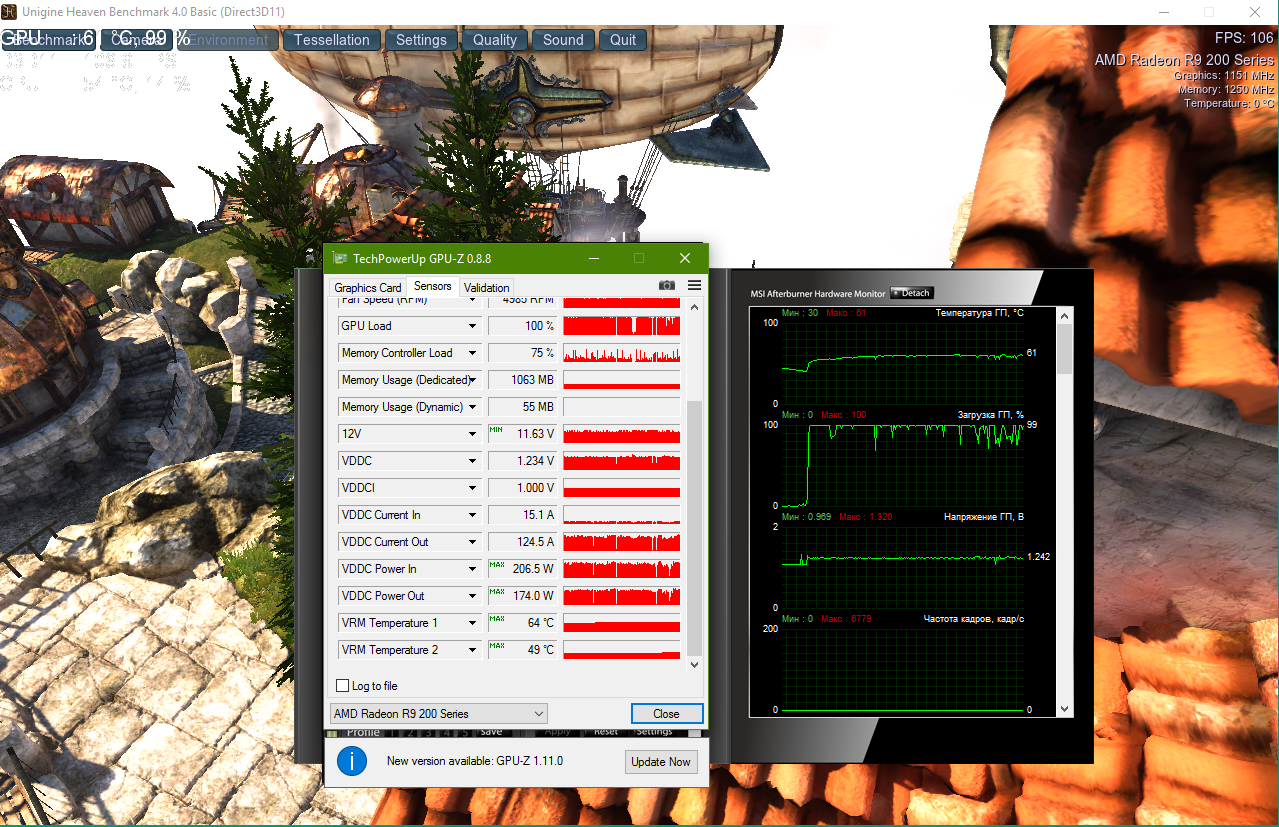Screen dimensions: 1279x827
Task: Click the New version available GPU-Z 1.11.0 text
Action: 475,761
